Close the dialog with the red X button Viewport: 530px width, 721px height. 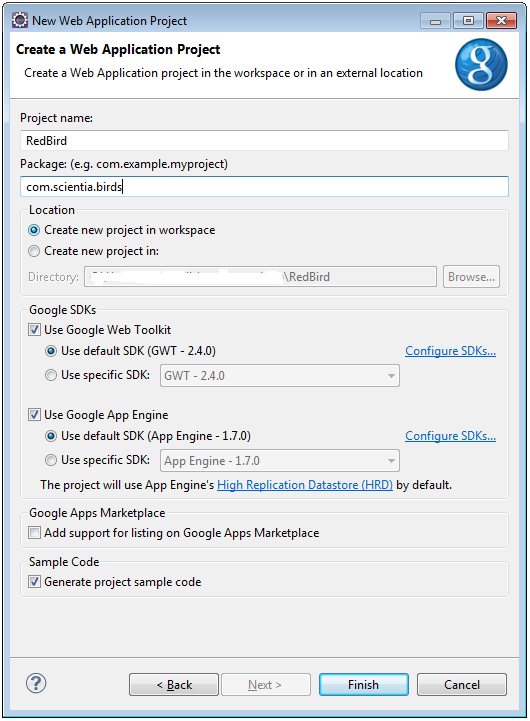[501, 21]
